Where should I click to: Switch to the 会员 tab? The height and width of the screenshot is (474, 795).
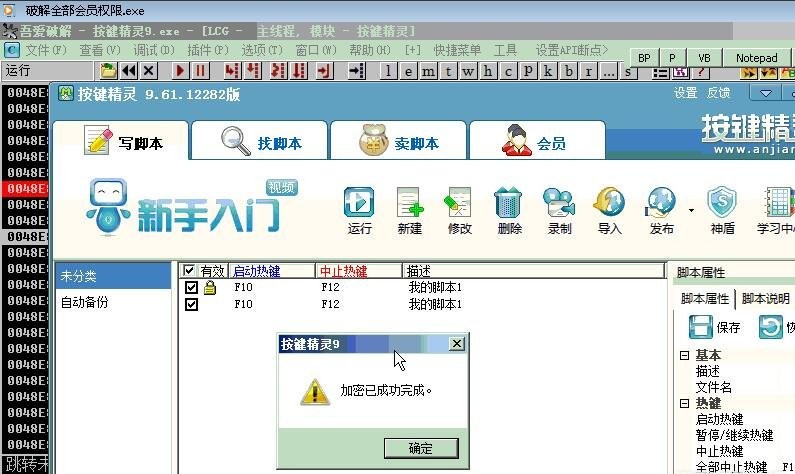pyautogui.click(x=537, y=141)
